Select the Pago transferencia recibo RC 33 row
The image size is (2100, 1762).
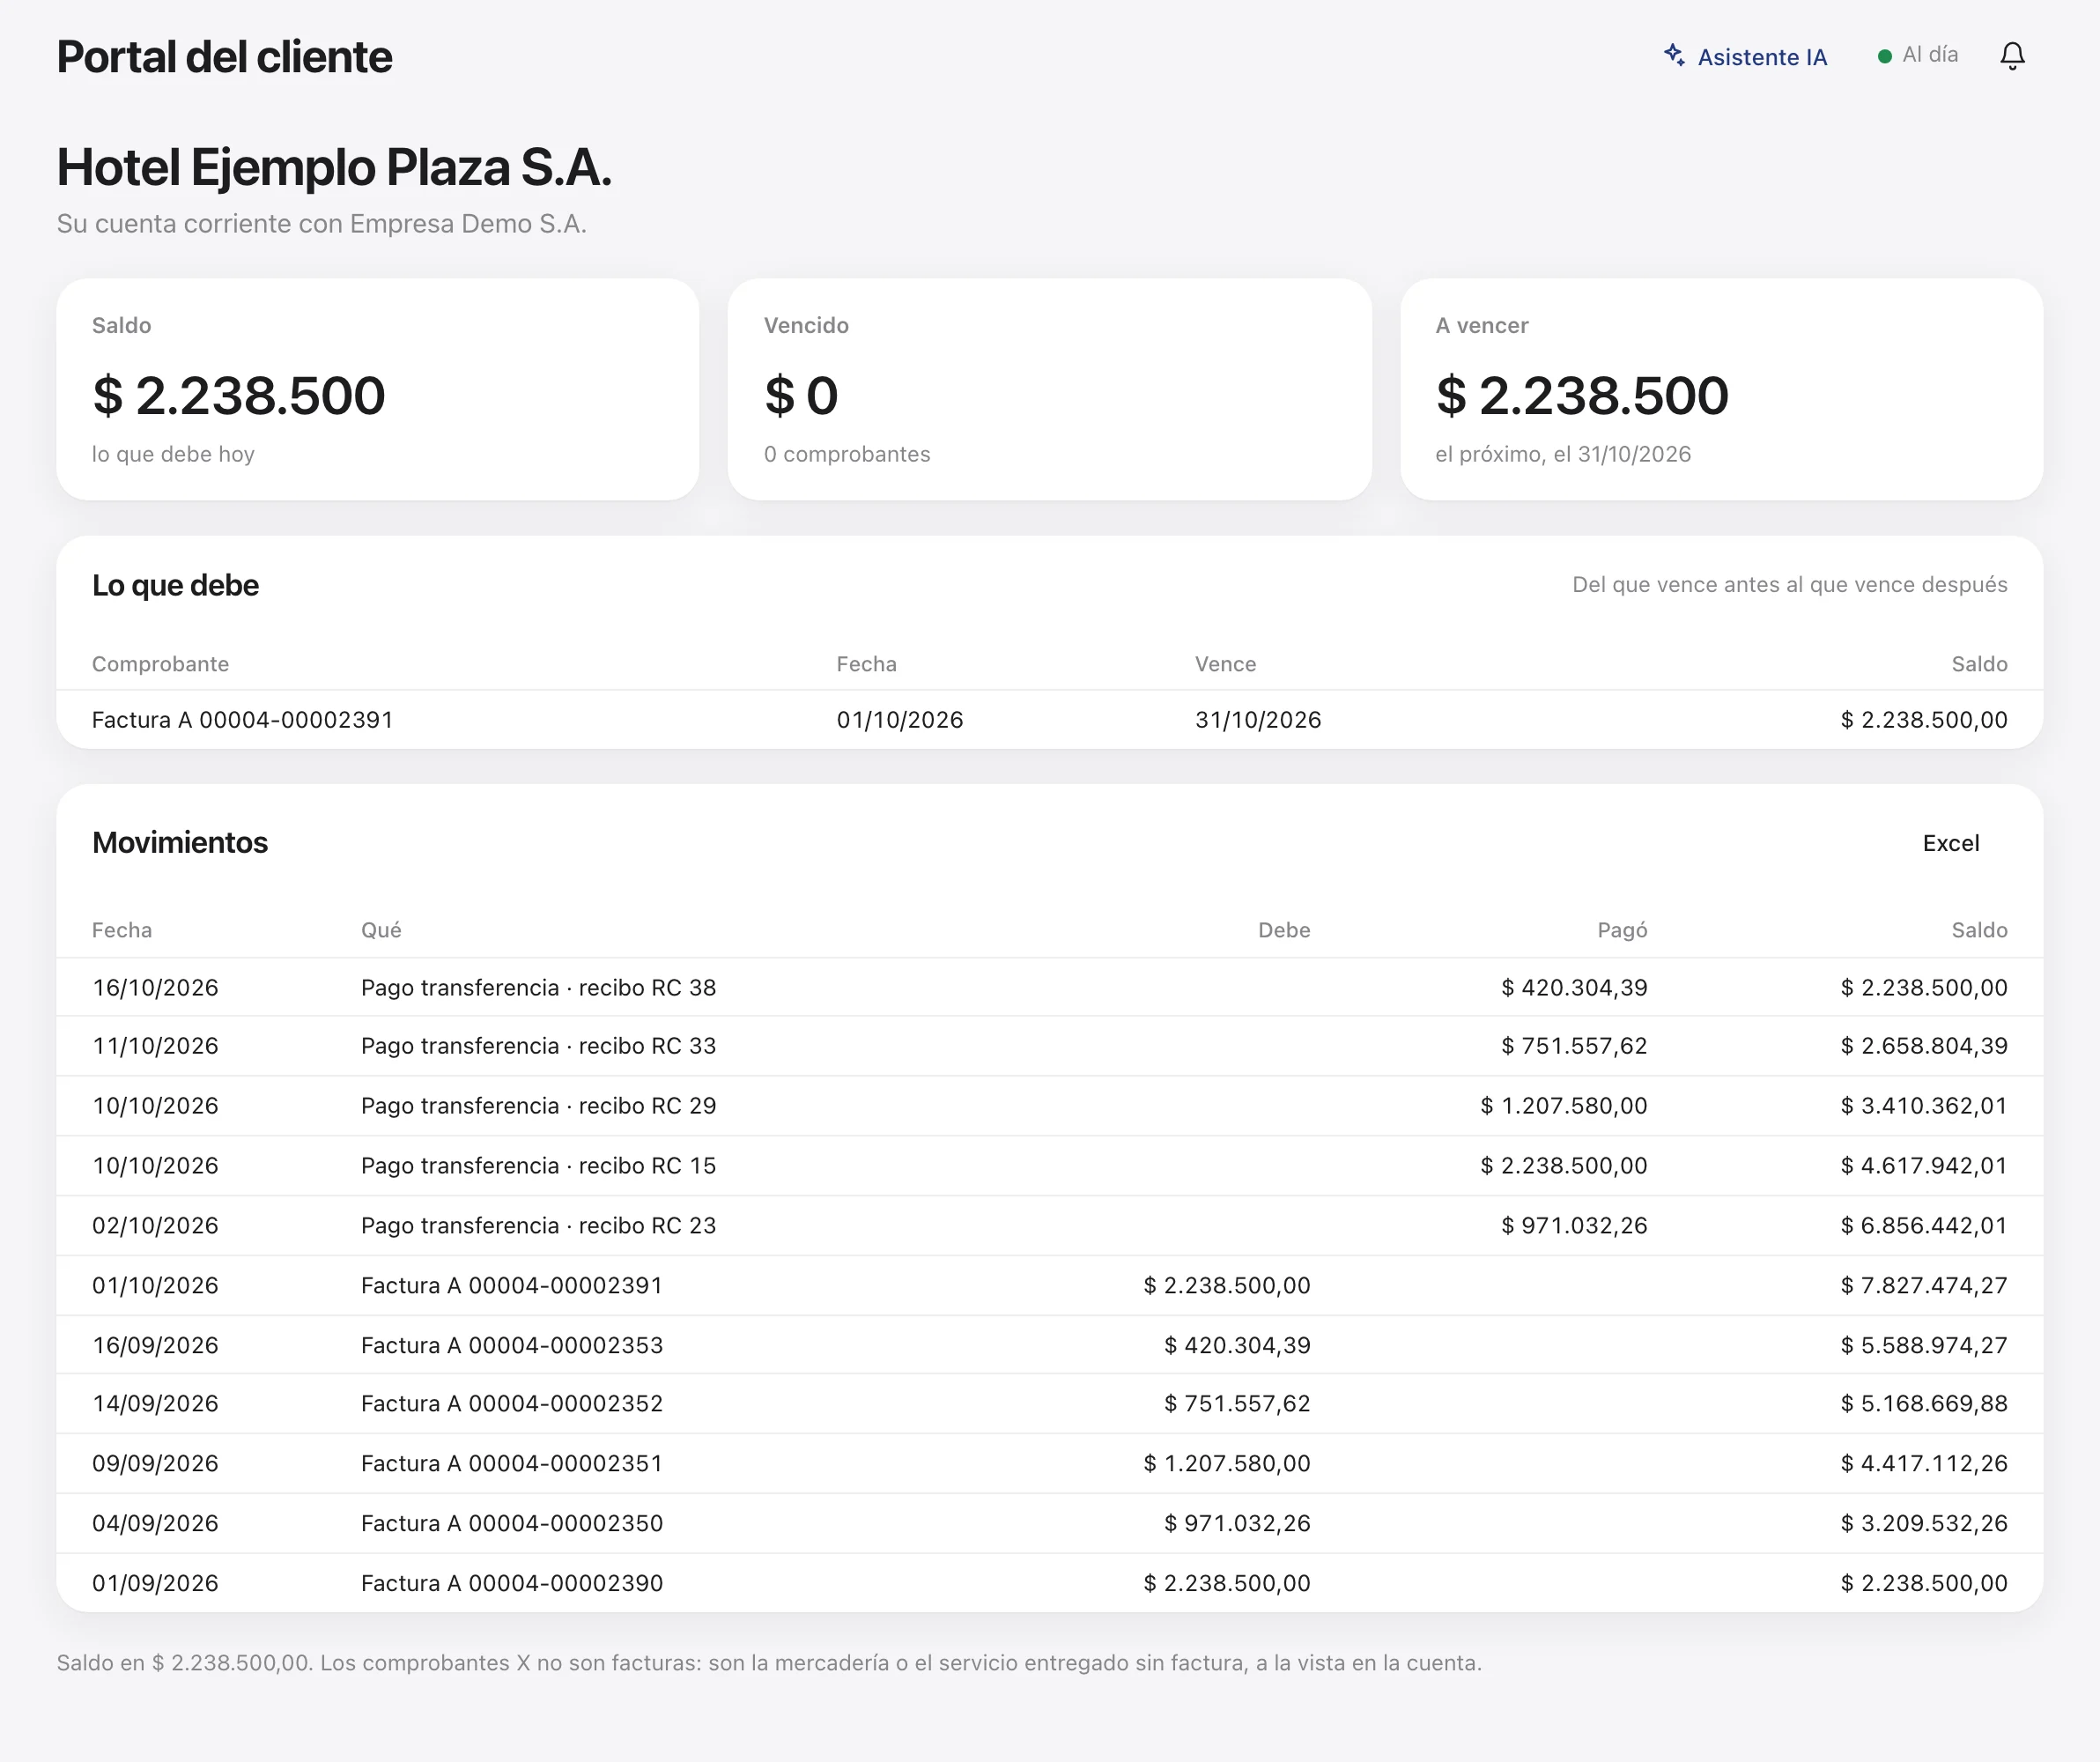coord(1049,1046)
